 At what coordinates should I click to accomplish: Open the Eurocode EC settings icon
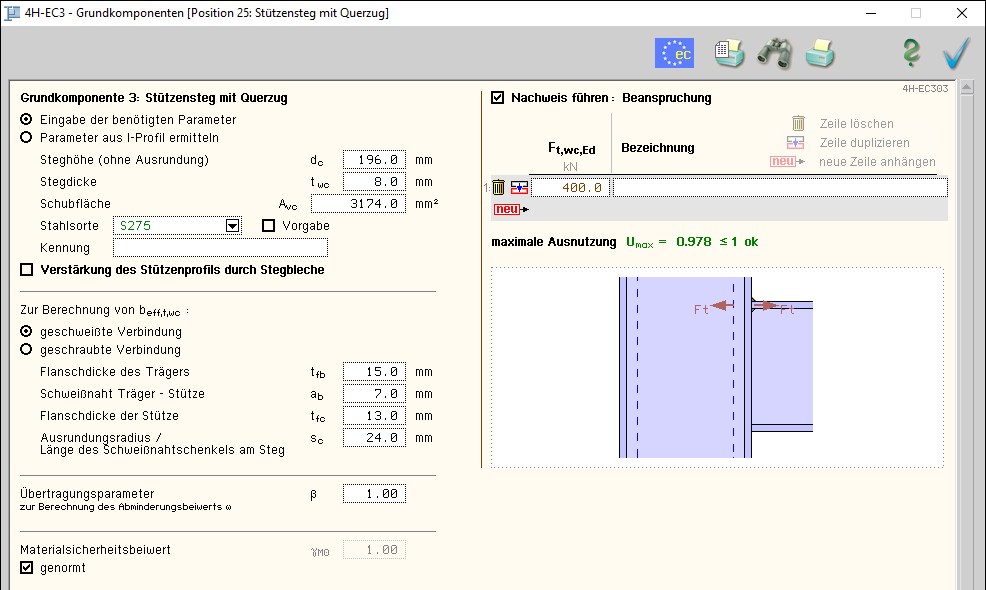[x=674, y=53]
